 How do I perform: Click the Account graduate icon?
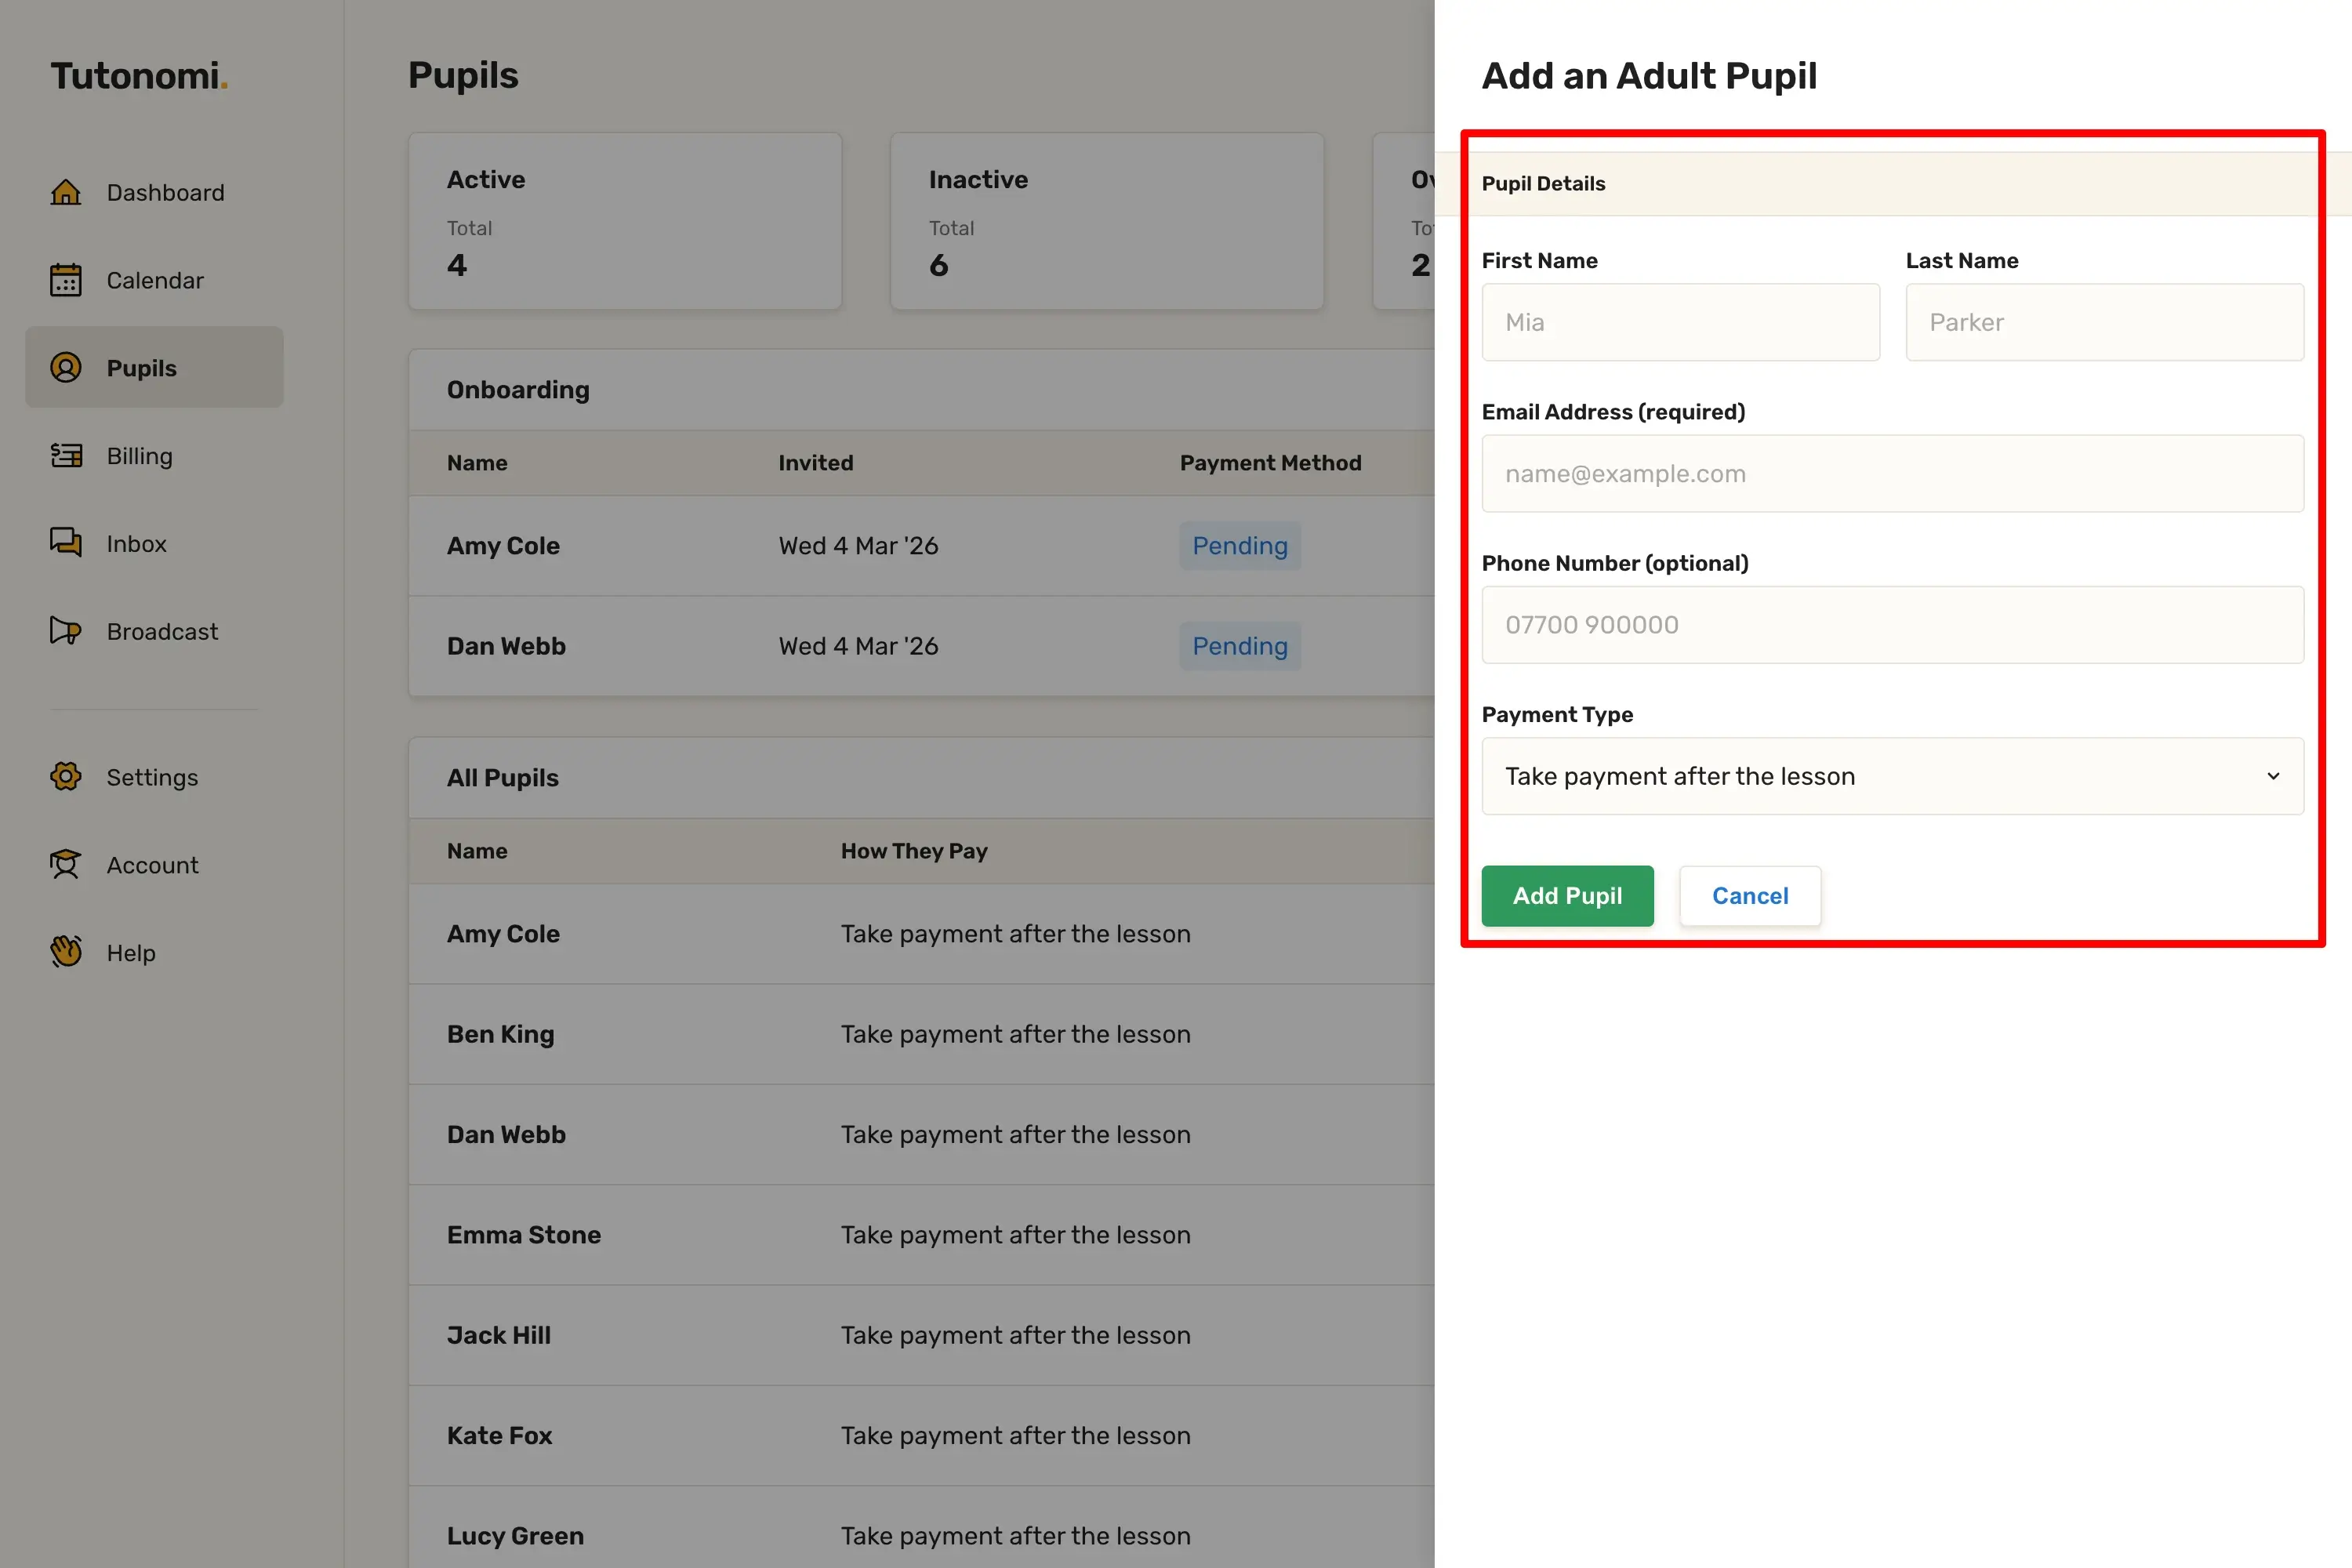pos(66,865)
